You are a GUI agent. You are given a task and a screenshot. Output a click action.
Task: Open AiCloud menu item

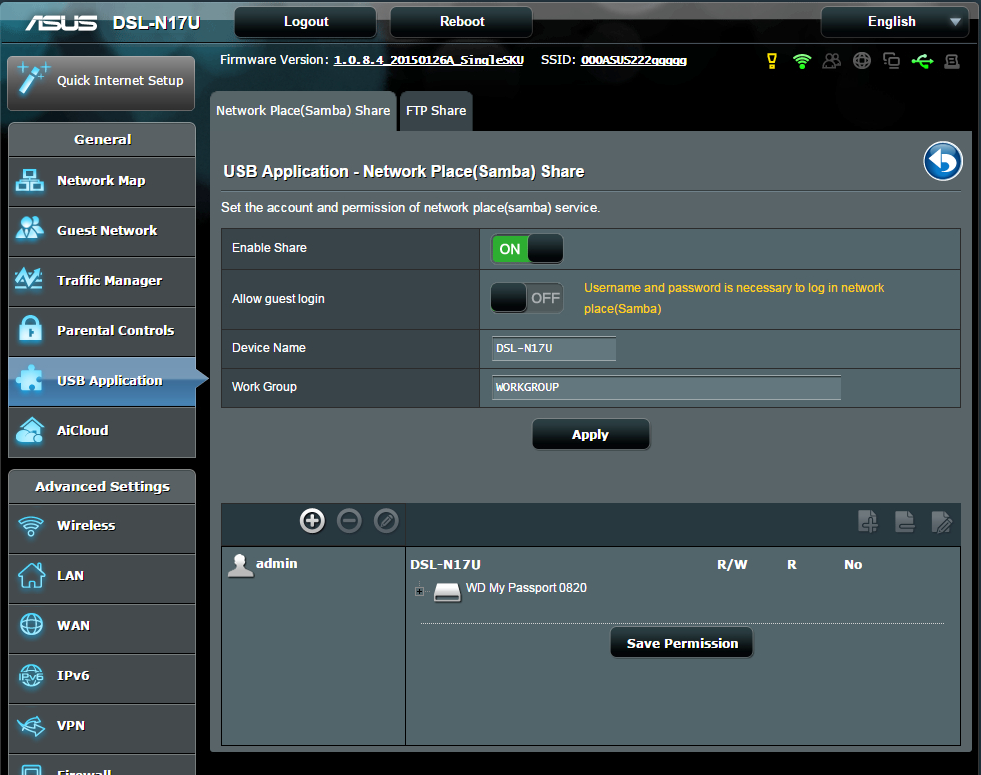pos(102,432)
